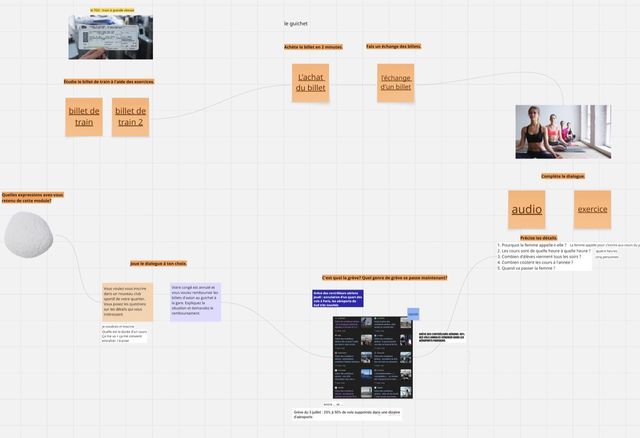This screenshot has height=438, width=640.
Task: Select the purple refund role-play note
Action: 196,302
